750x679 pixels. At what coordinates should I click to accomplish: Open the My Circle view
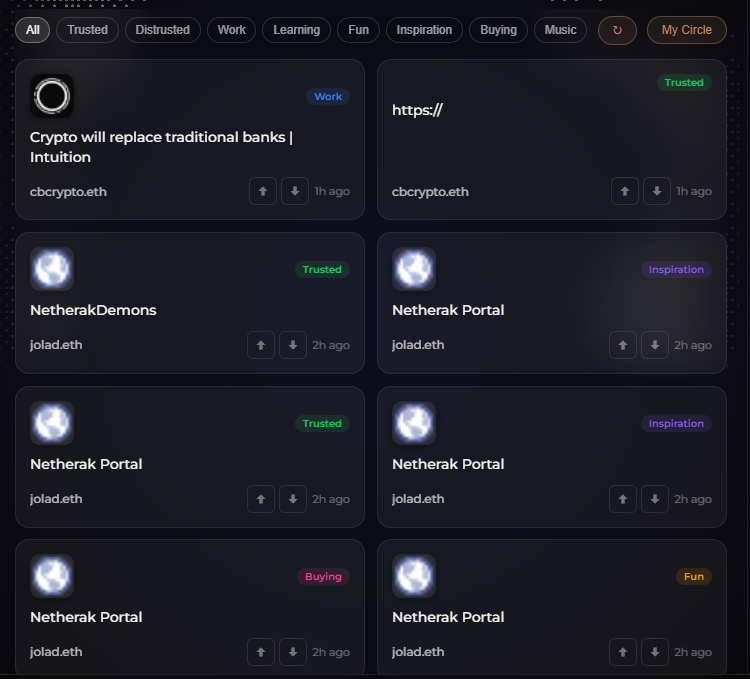tap(686, 30)
